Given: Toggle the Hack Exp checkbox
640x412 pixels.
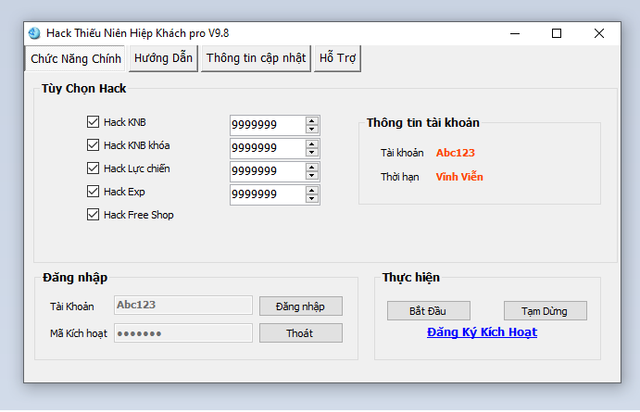Looking at the screenshot, I should pos(93,191).
